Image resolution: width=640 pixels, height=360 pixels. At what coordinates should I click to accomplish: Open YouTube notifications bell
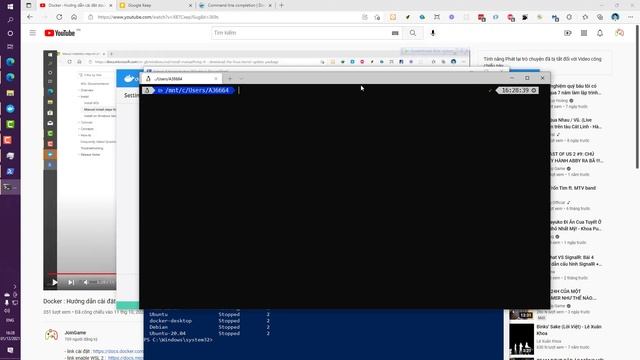(x=600, y=33)
